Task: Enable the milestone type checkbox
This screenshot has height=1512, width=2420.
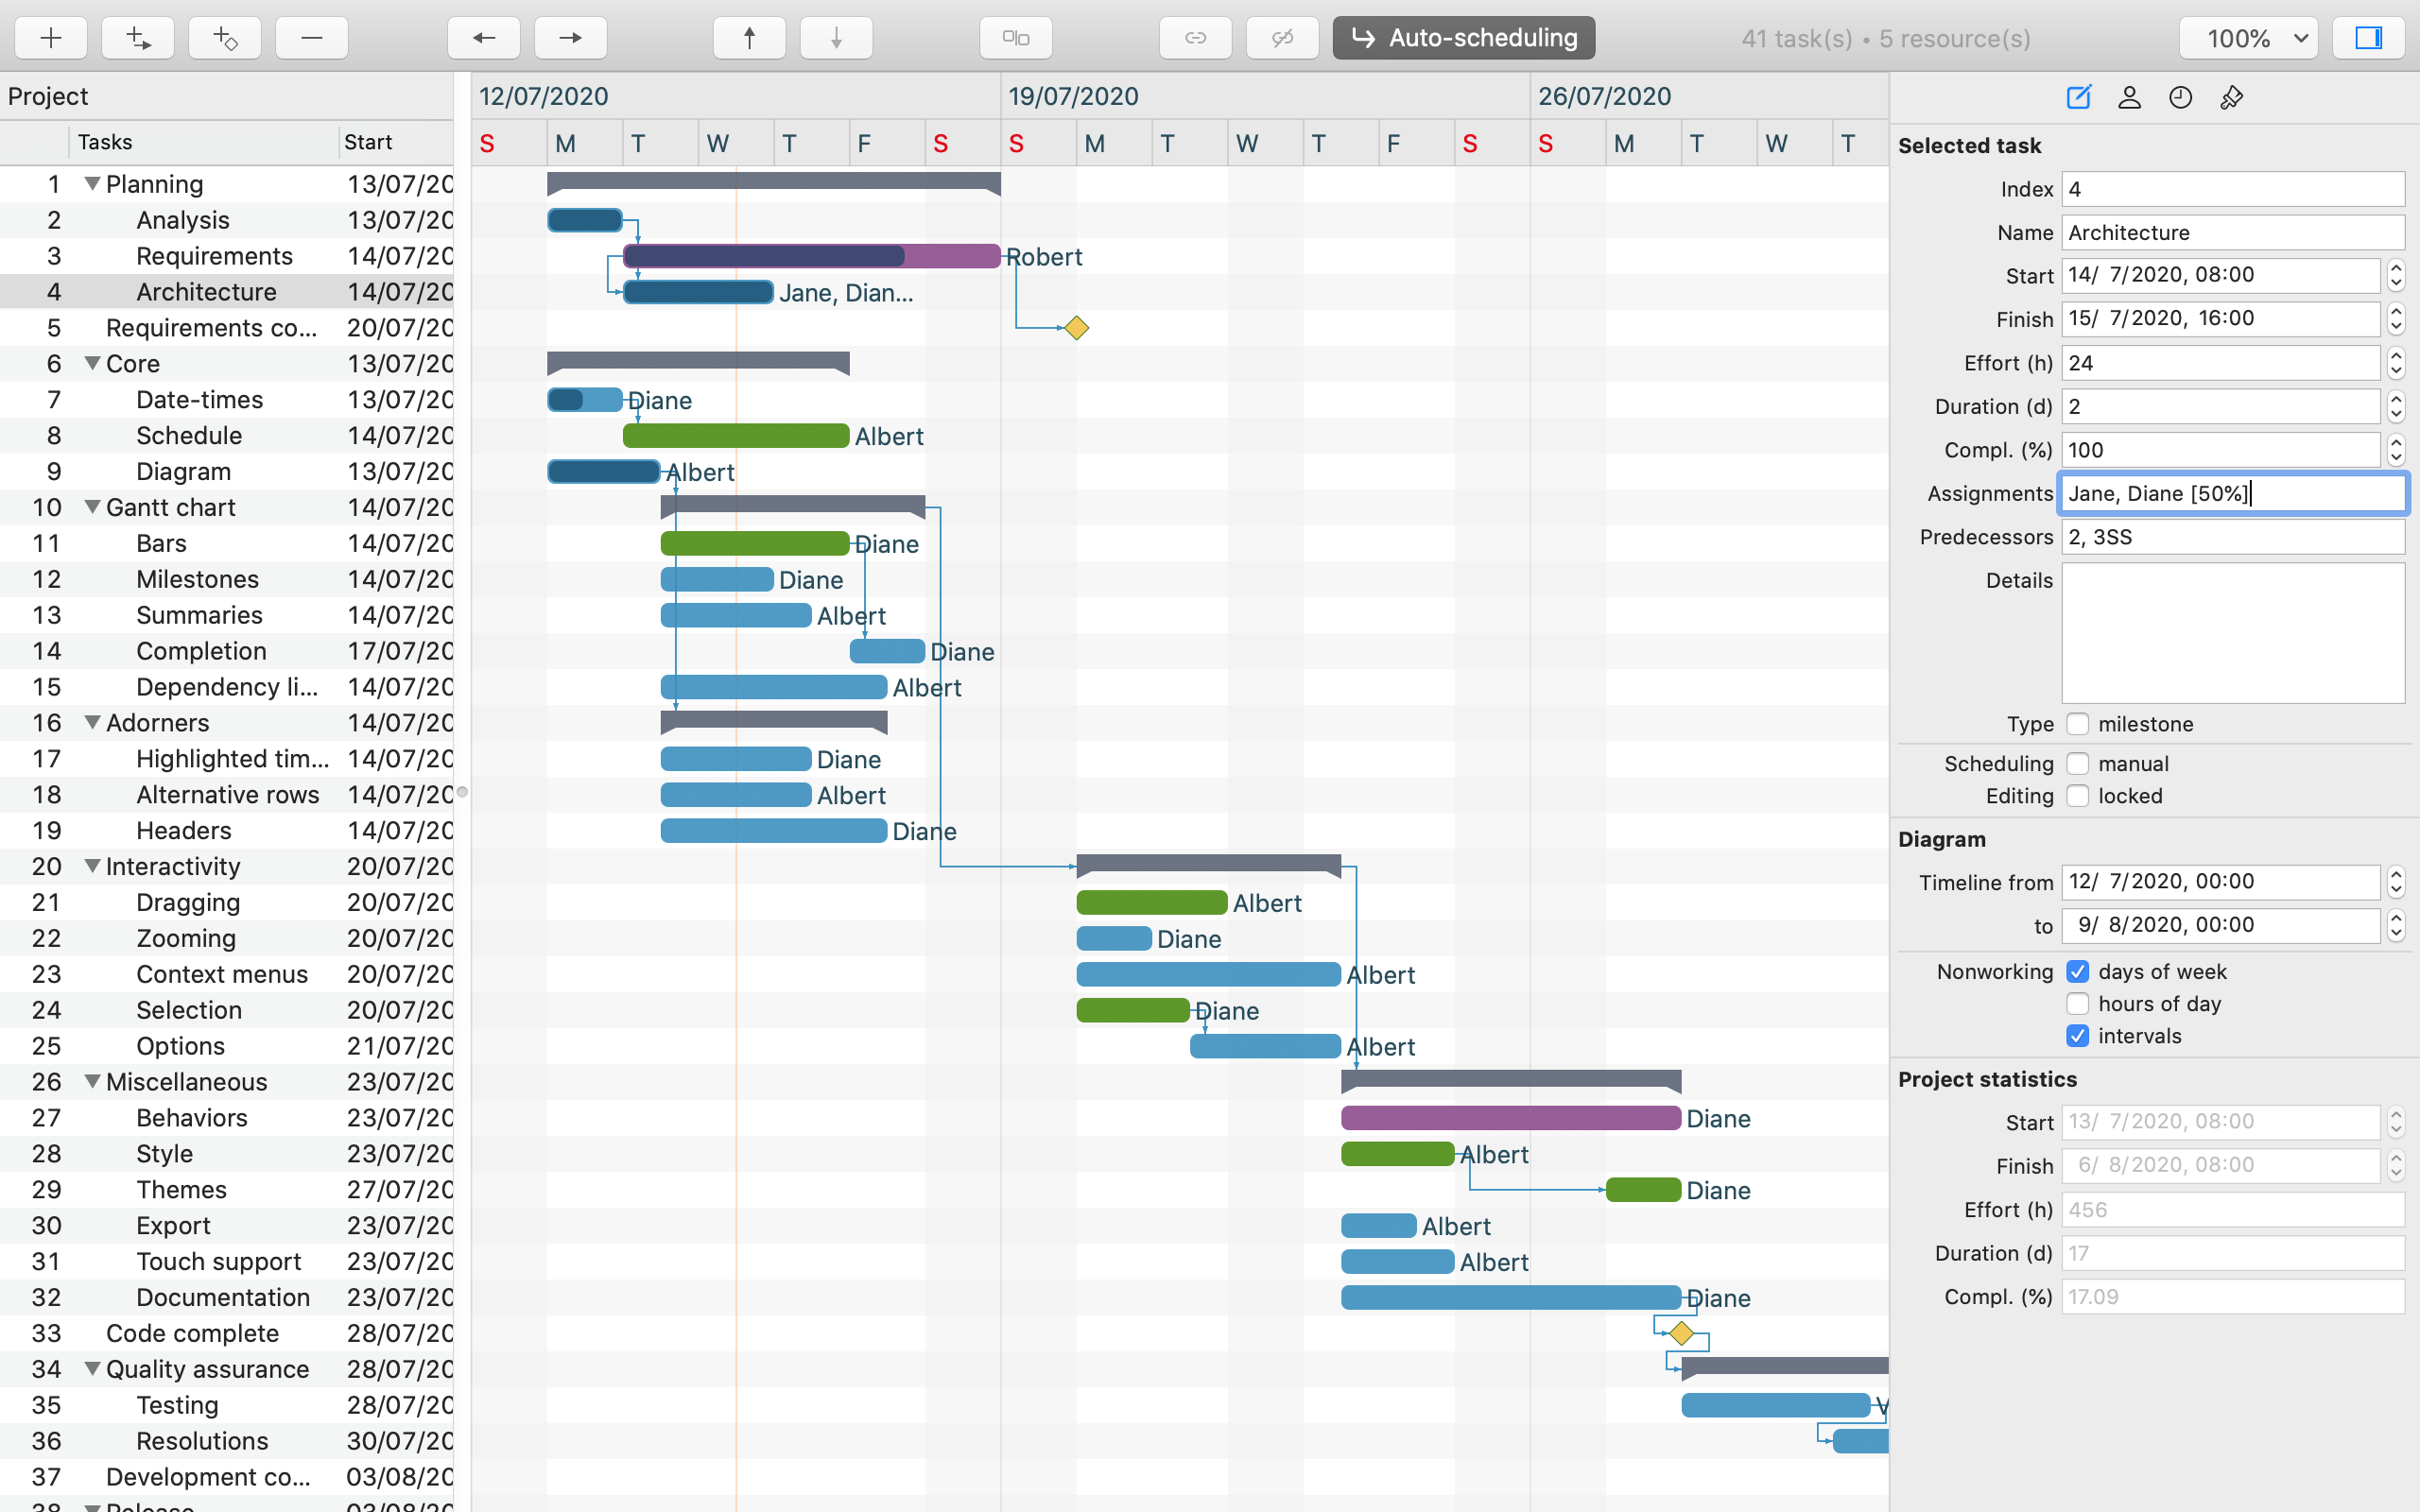Action: [x=2078, y=724]
